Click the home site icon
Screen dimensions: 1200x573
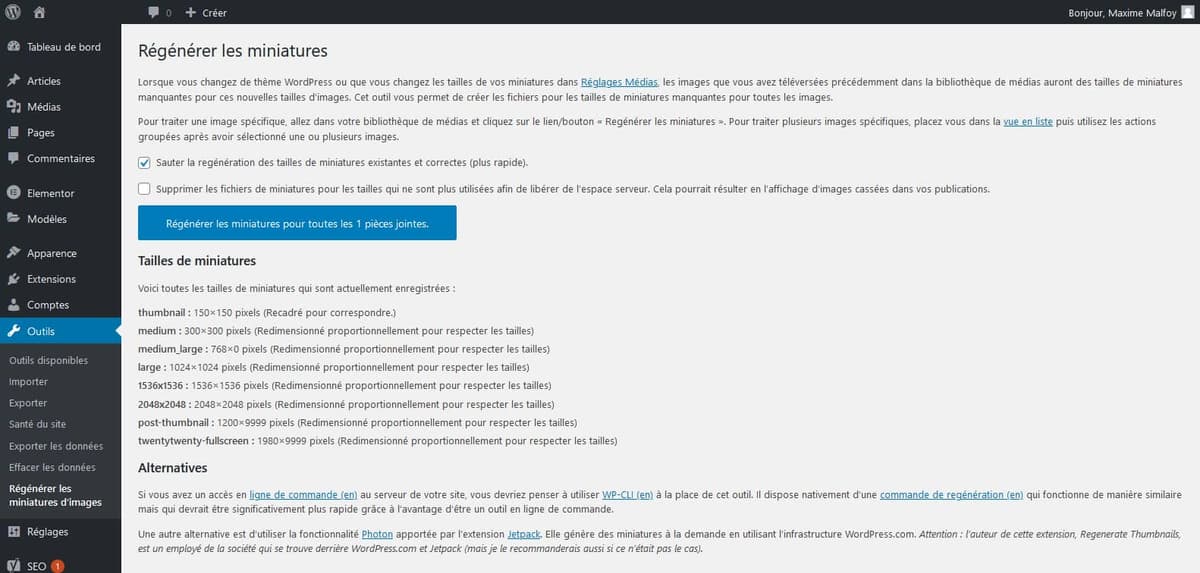tap(39, 12)
